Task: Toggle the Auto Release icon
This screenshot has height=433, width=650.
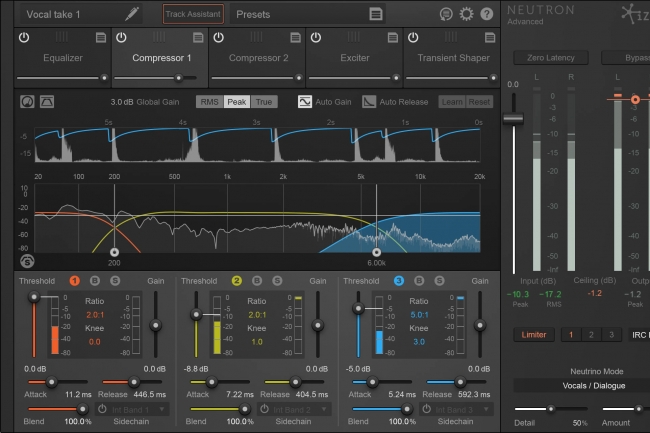Action: pyautogui.click(x=369, y=102)
